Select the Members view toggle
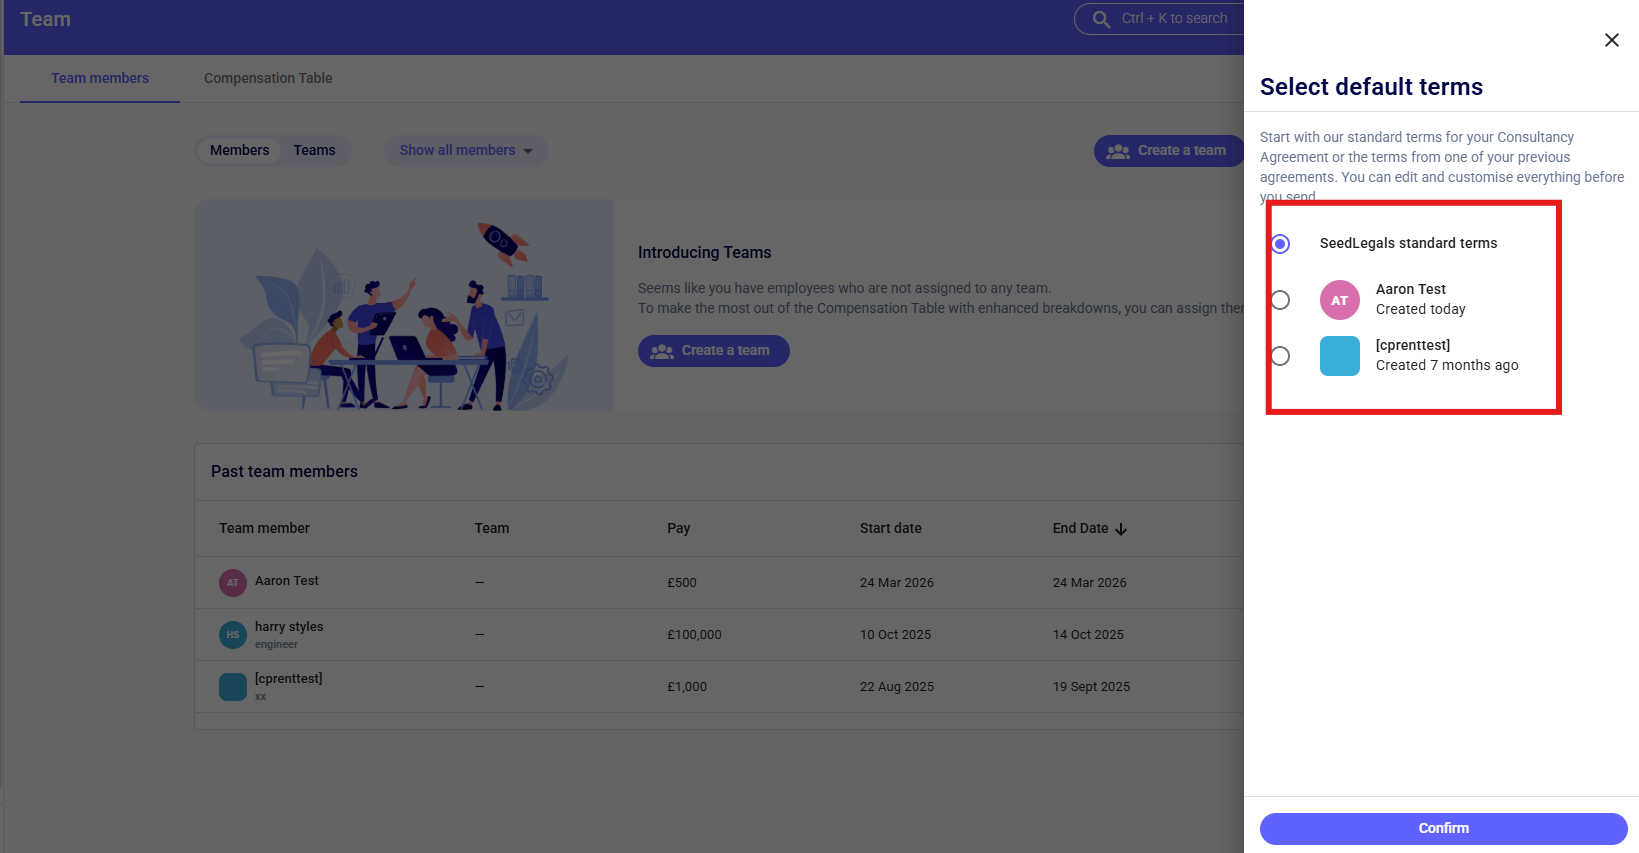Image resolution: width=1639 pixels, height=853 pixels. coord(239,150)
